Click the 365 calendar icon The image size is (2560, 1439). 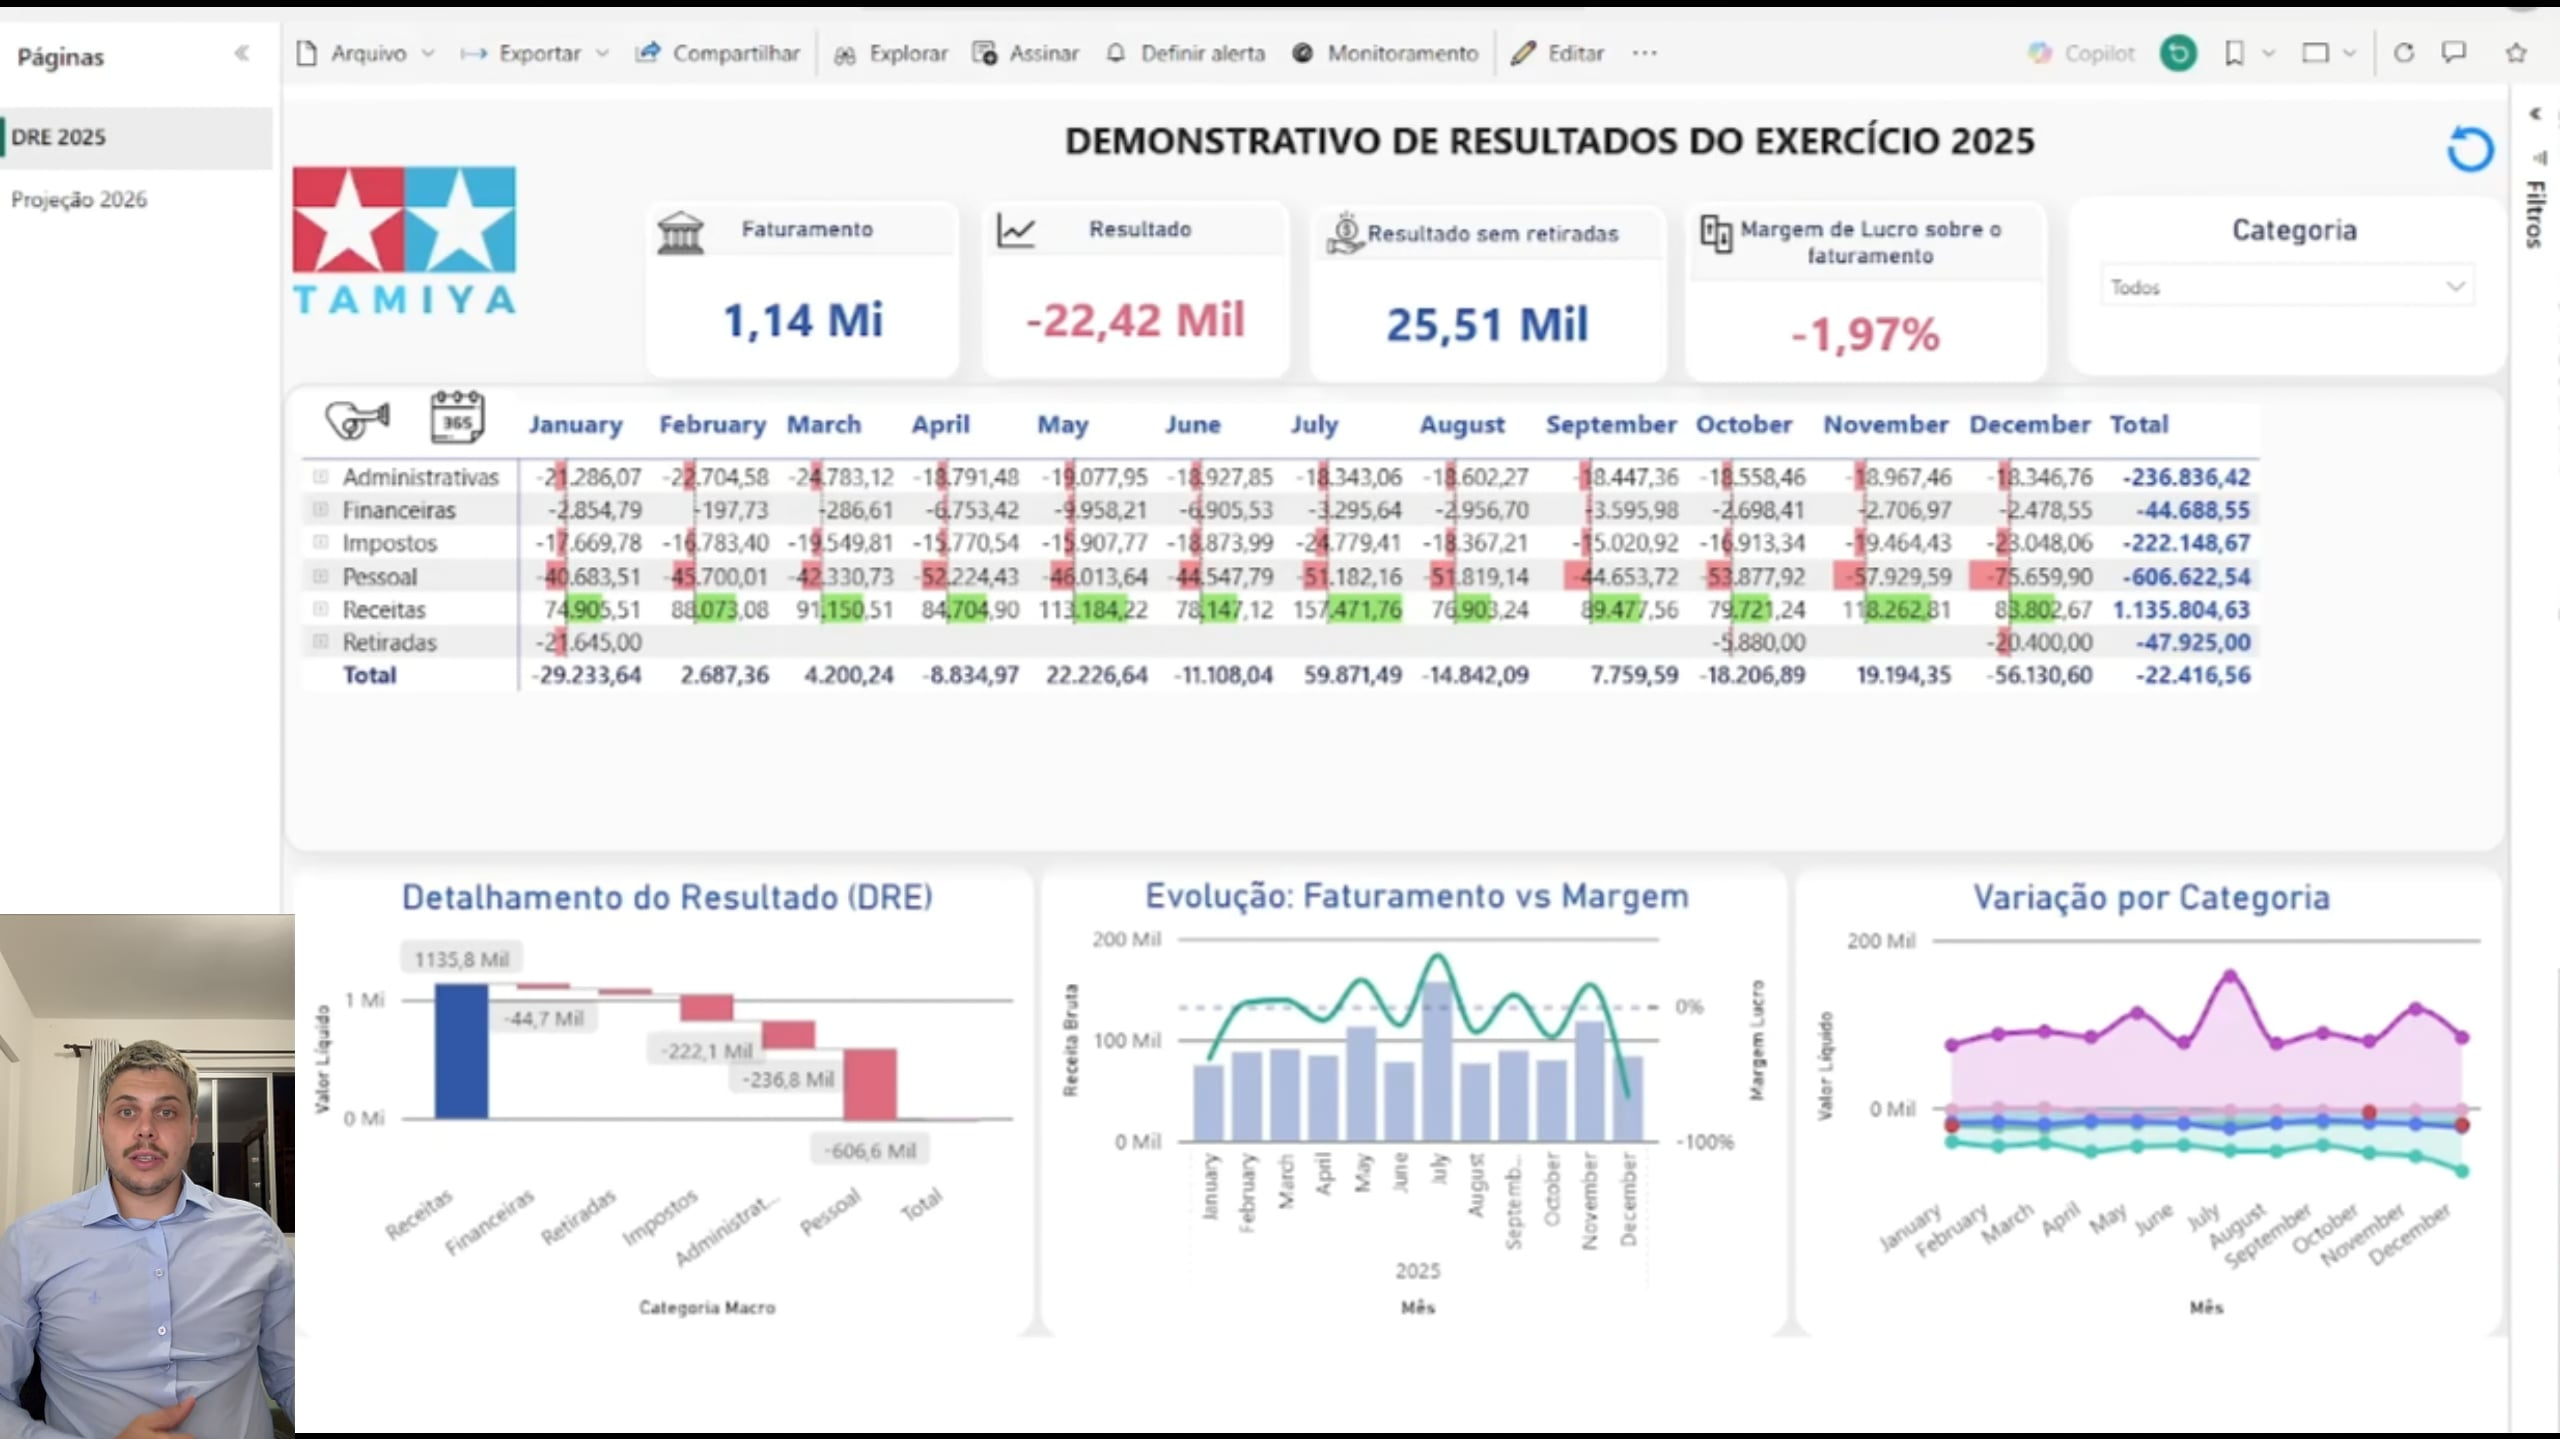[457, 417]
